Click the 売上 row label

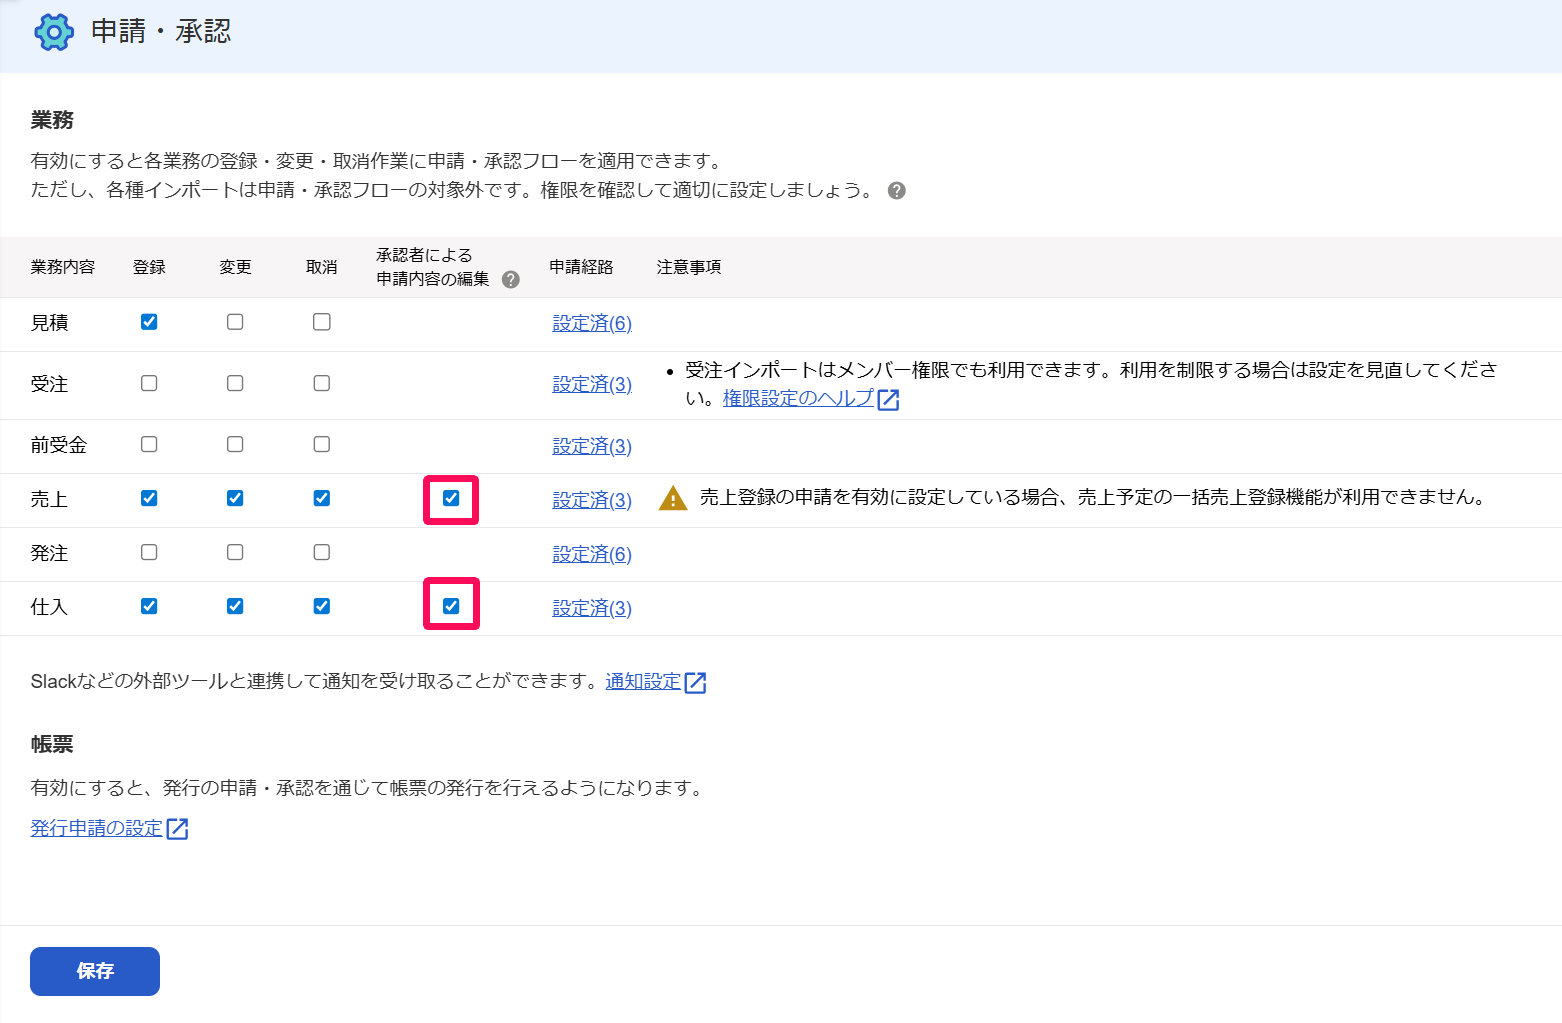49,499
